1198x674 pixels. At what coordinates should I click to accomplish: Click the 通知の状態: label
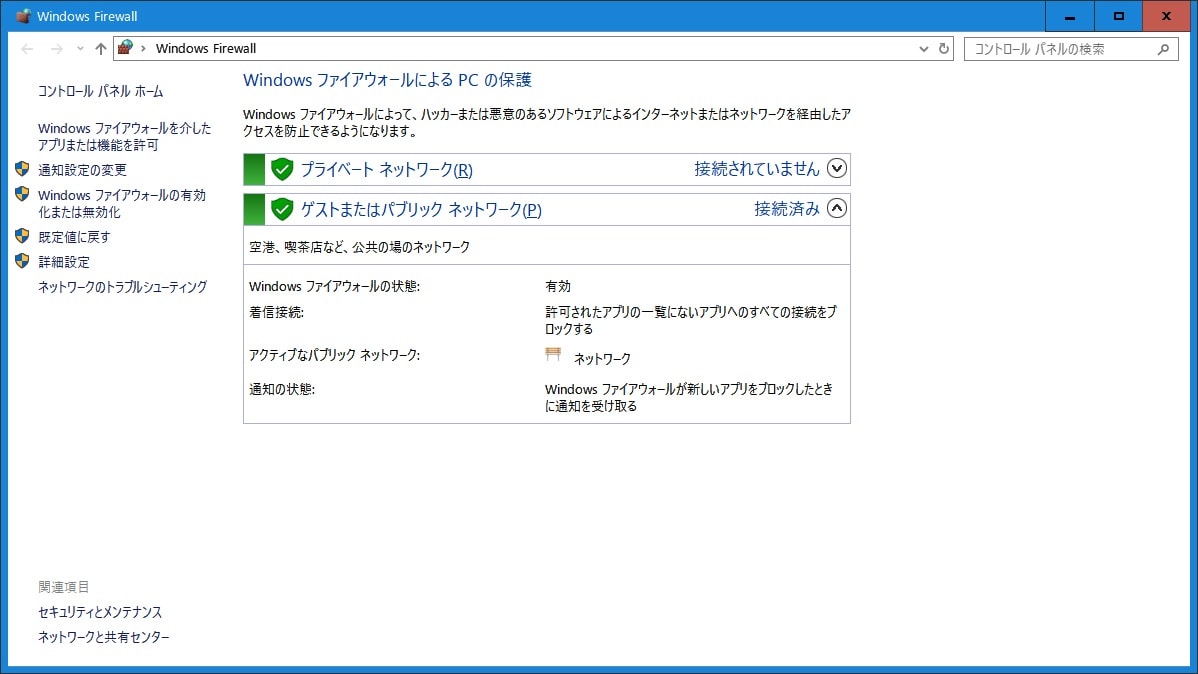(x=282, y=390)
